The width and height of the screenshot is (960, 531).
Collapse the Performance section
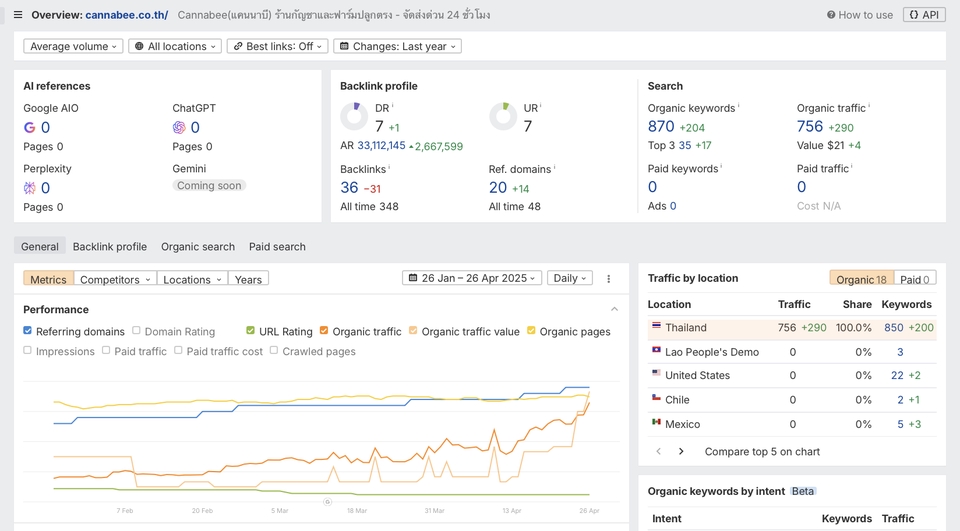[614, 309]
